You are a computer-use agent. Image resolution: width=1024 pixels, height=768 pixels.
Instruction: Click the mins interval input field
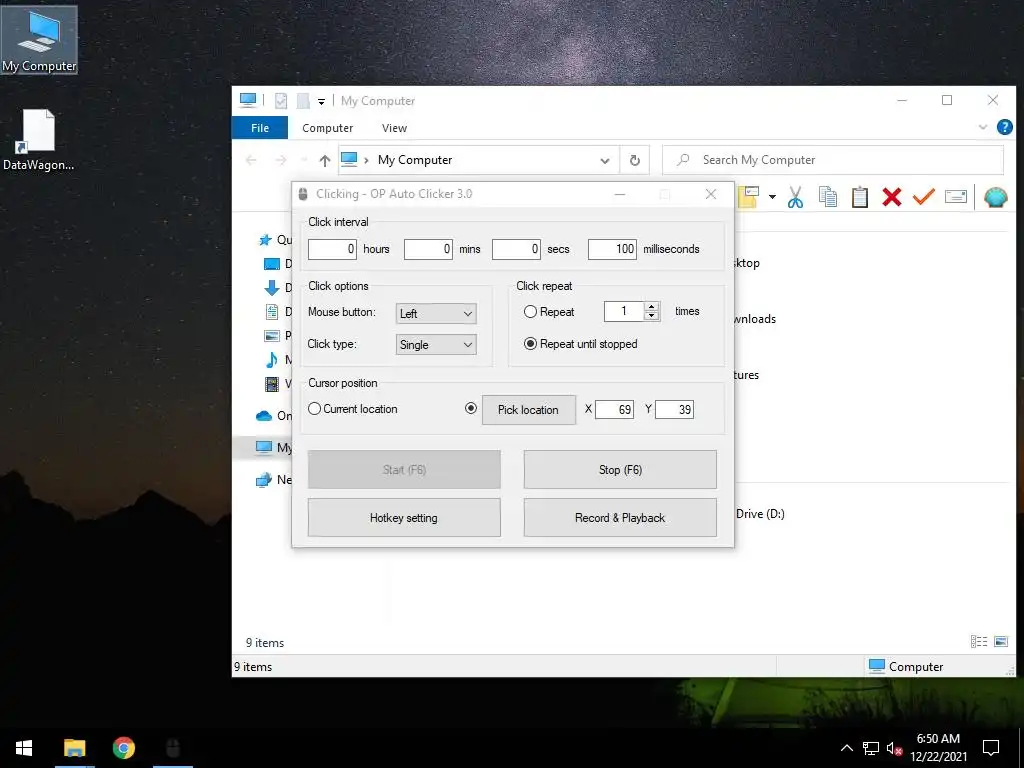(x=428, y=249)
